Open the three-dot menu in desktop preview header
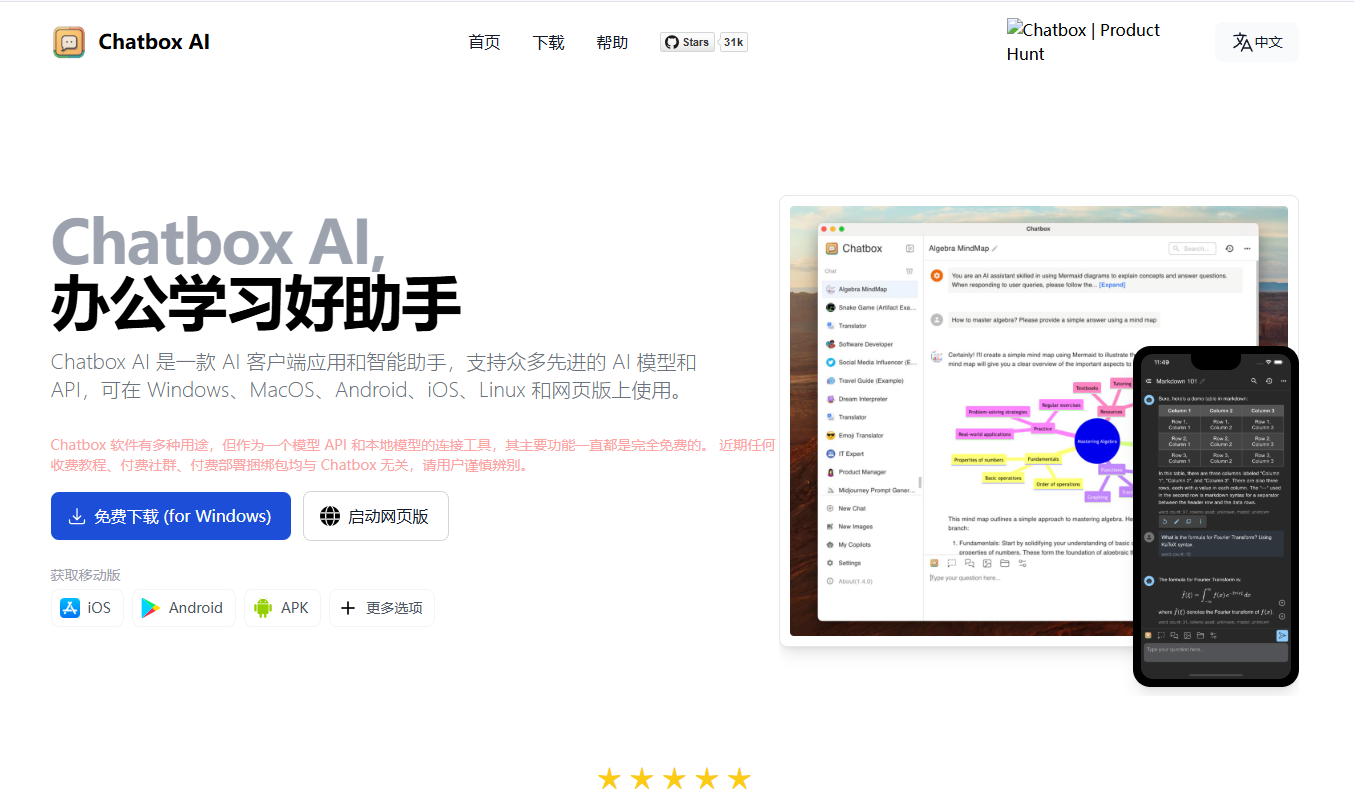Image resolution: width=1354 pixels, height=807 pixels. click(x=1247, y=248)
